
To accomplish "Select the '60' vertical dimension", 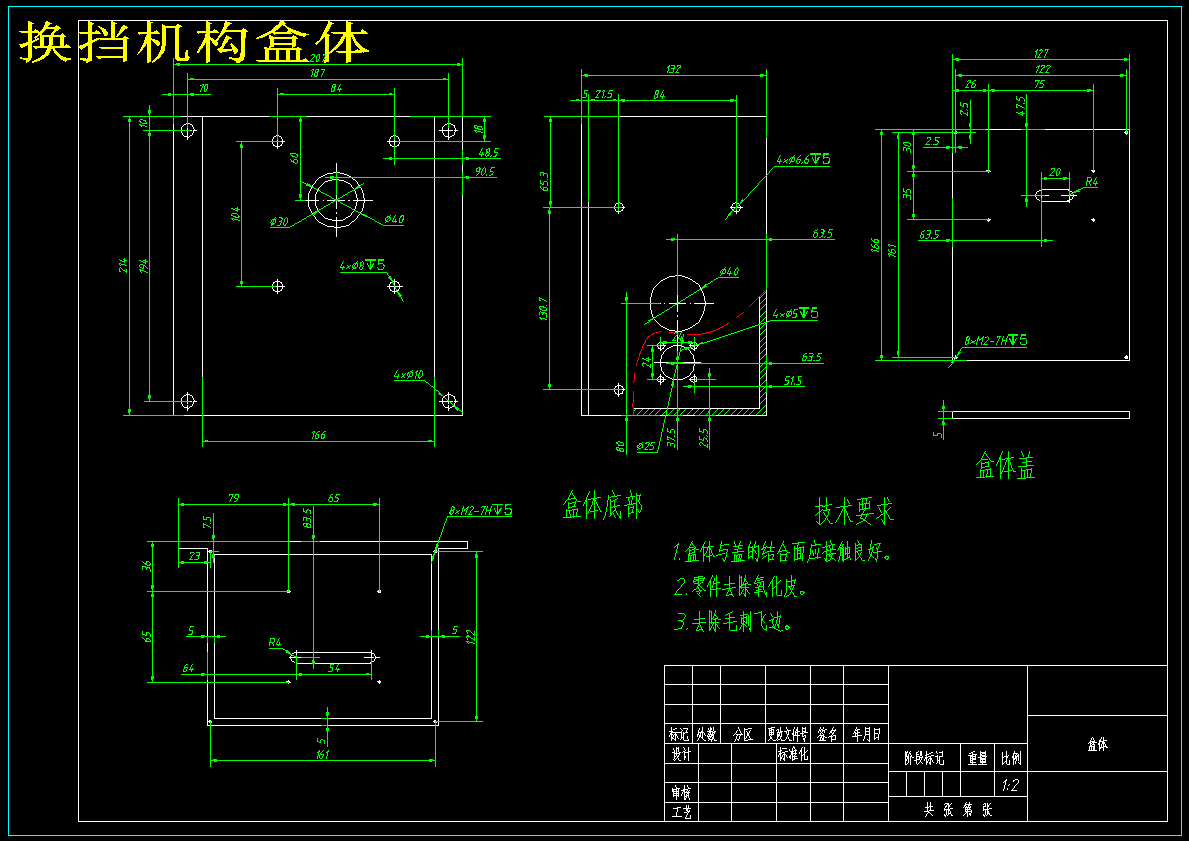I will tap(295, 158).
